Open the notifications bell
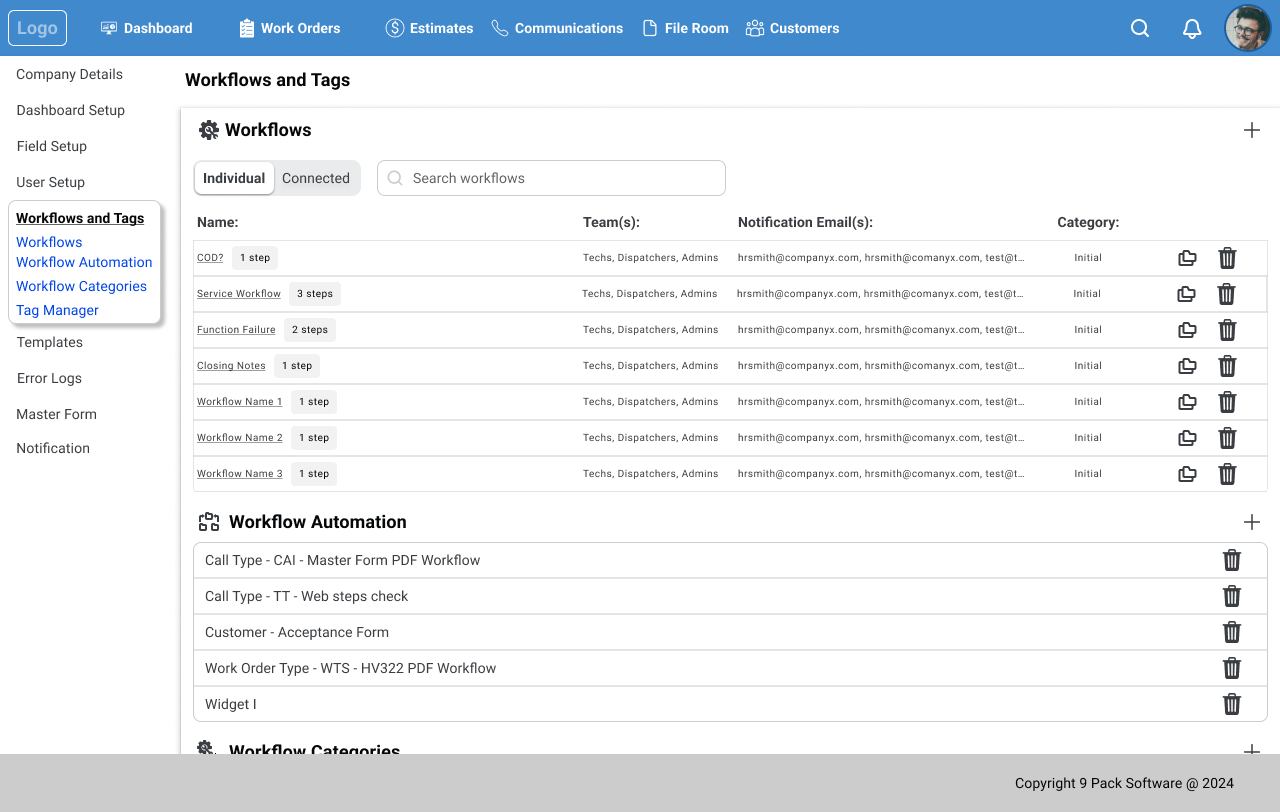Viewport: 1280px width, 812px height. point(1191,28)
